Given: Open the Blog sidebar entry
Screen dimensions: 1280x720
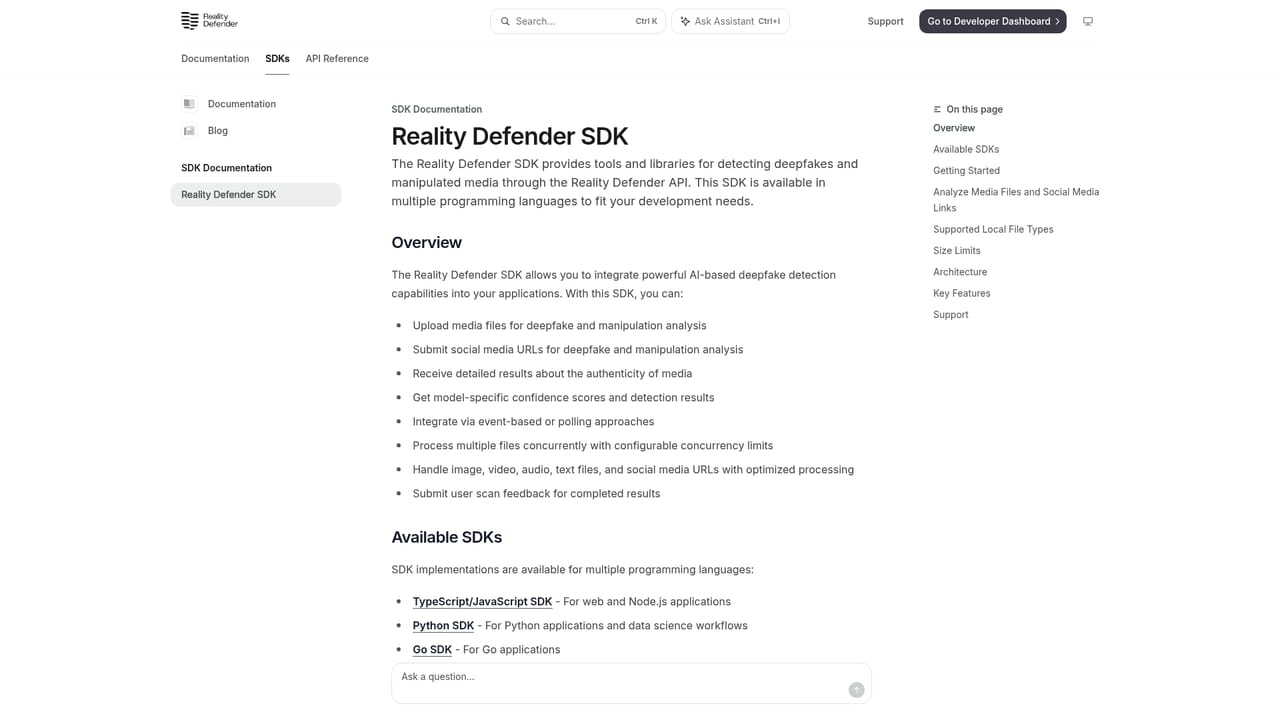Looking at the screenshot, I should pos(256,131).
